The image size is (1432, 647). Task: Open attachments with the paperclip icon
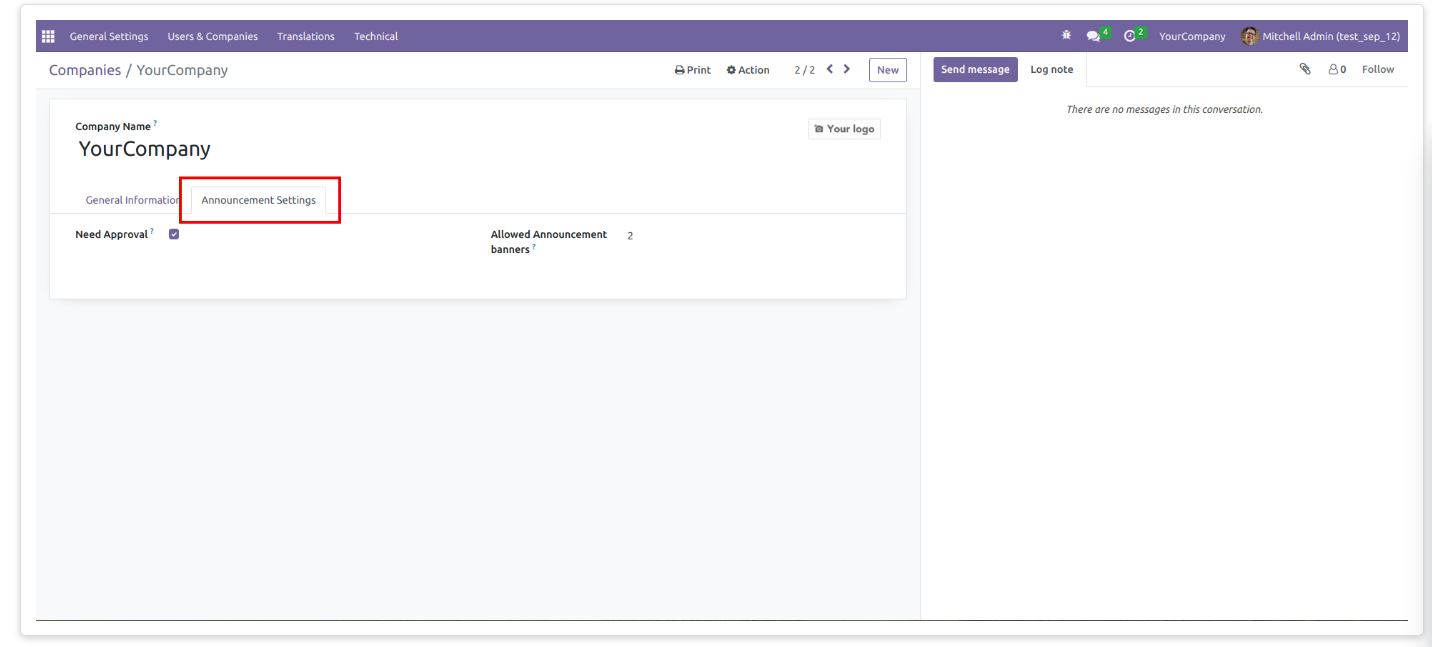pyautogui.click(x=1305, y=69)
